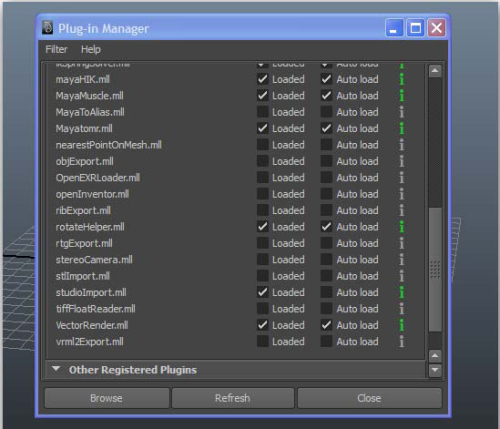Click the OpenEXRLoader.mll plugin name

click(98, 178)
